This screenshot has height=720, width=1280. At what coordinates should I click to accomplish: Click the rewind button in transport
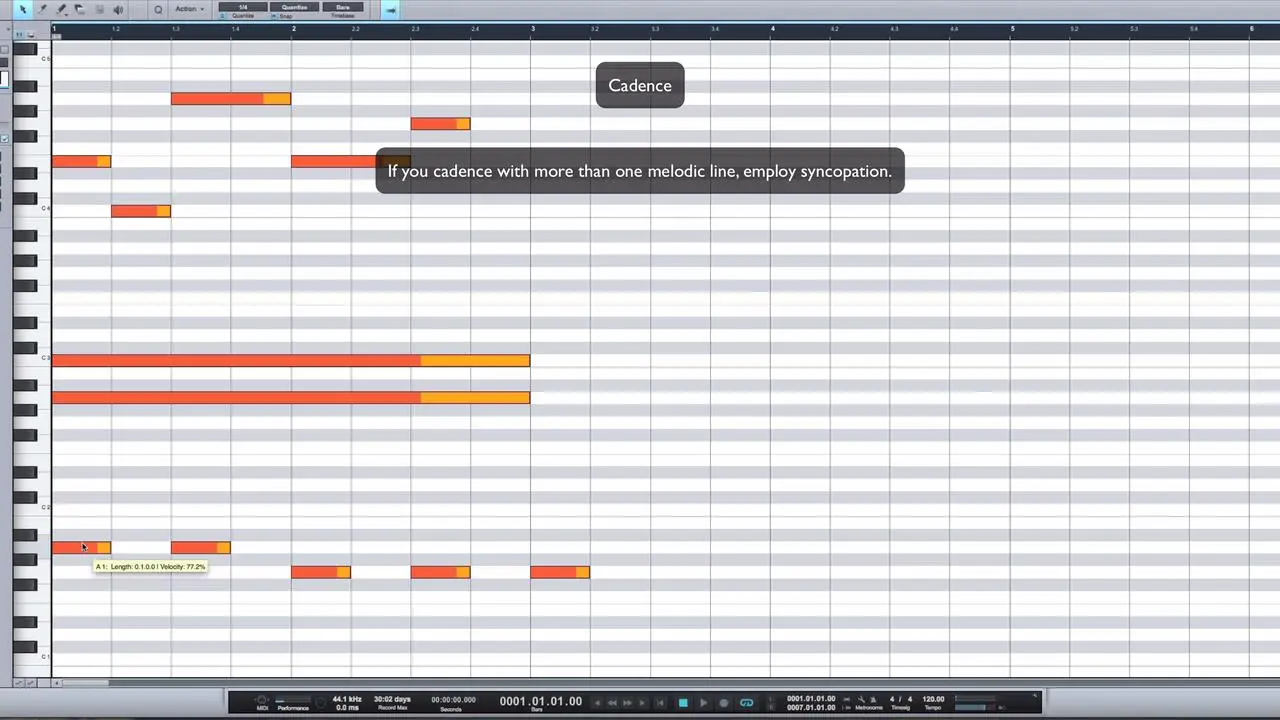point(613,703)
